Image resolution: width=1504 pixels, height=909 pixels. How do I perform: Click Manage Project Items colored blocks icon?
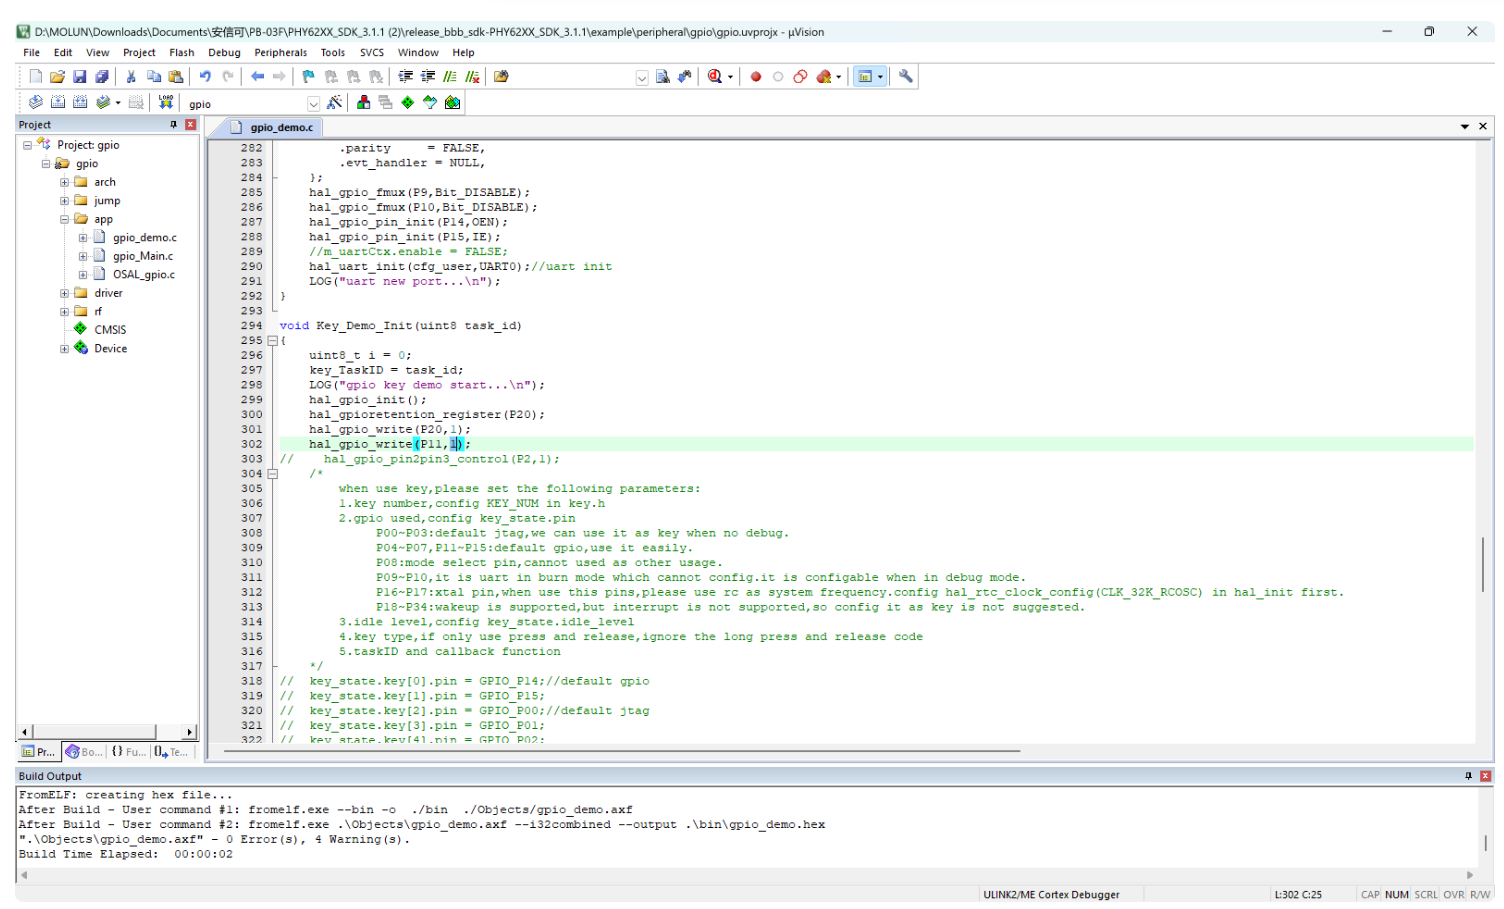pos(364,102)
